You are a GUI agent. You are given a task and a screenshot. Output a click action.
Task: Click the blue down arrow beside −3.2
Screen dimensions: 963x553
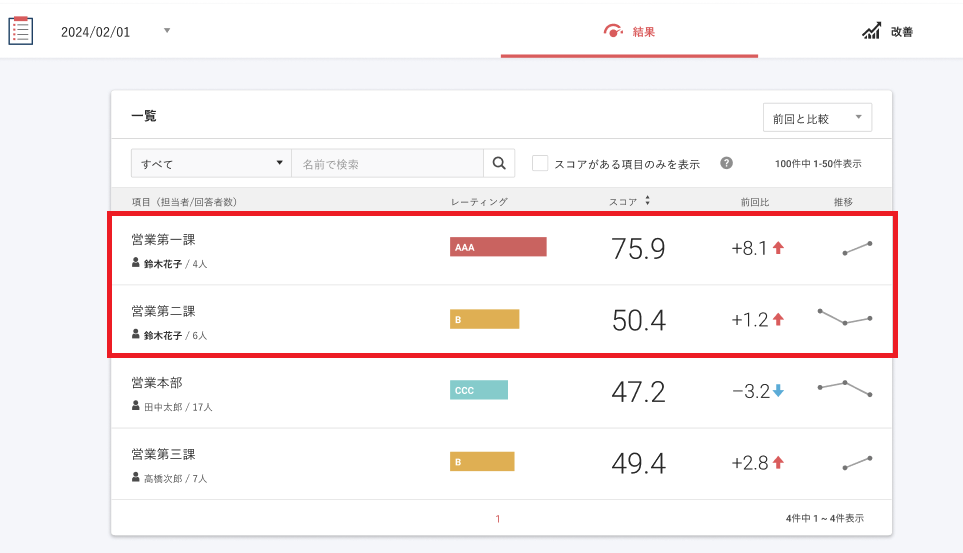(x=778, y=391)
